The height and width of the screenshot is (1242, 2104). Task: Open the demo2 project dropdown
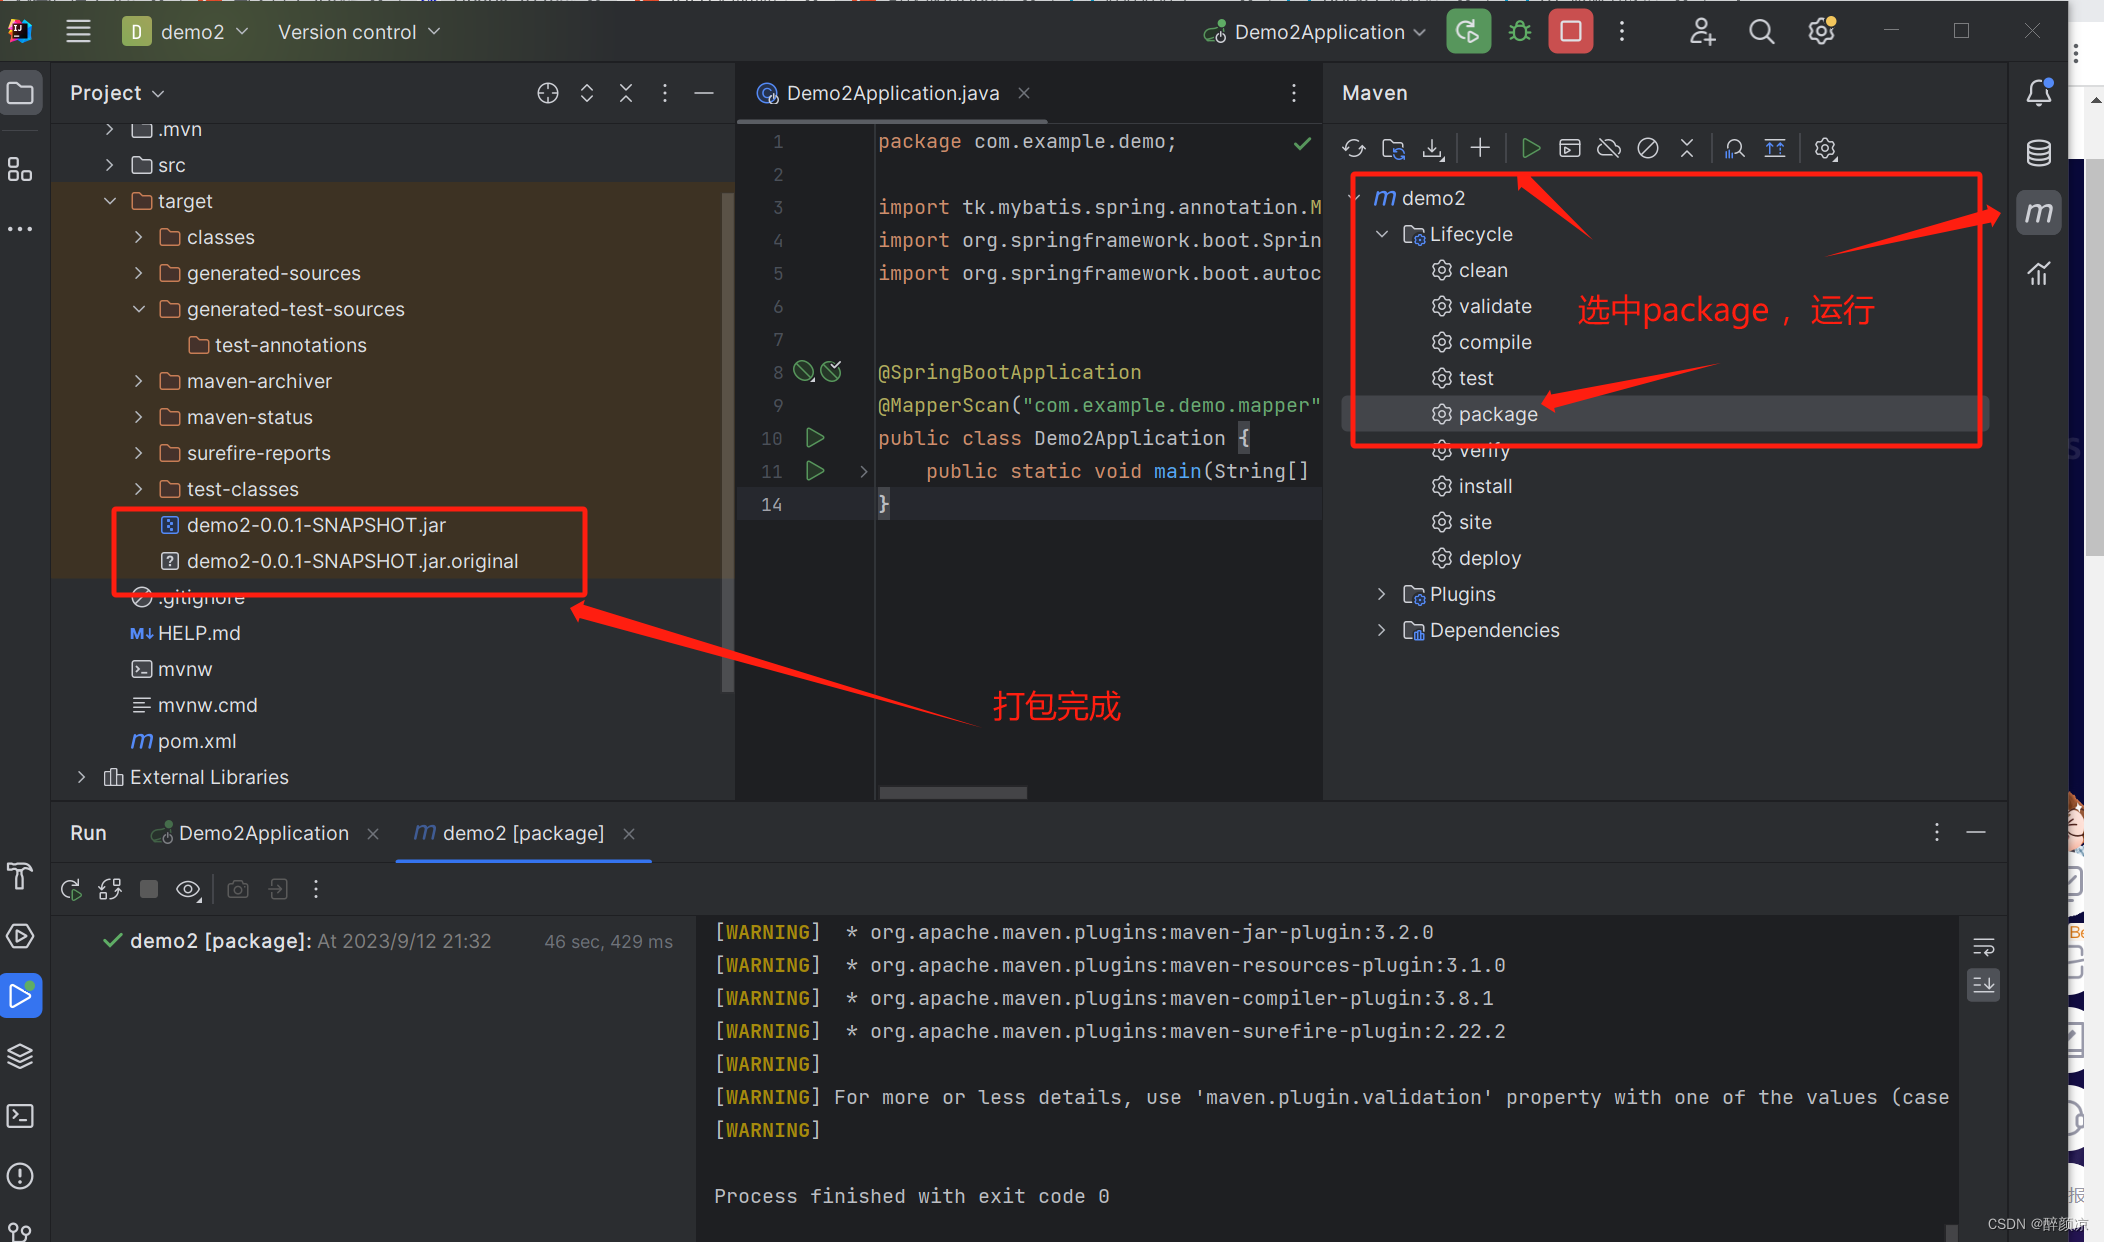click(x=186, y=32)
